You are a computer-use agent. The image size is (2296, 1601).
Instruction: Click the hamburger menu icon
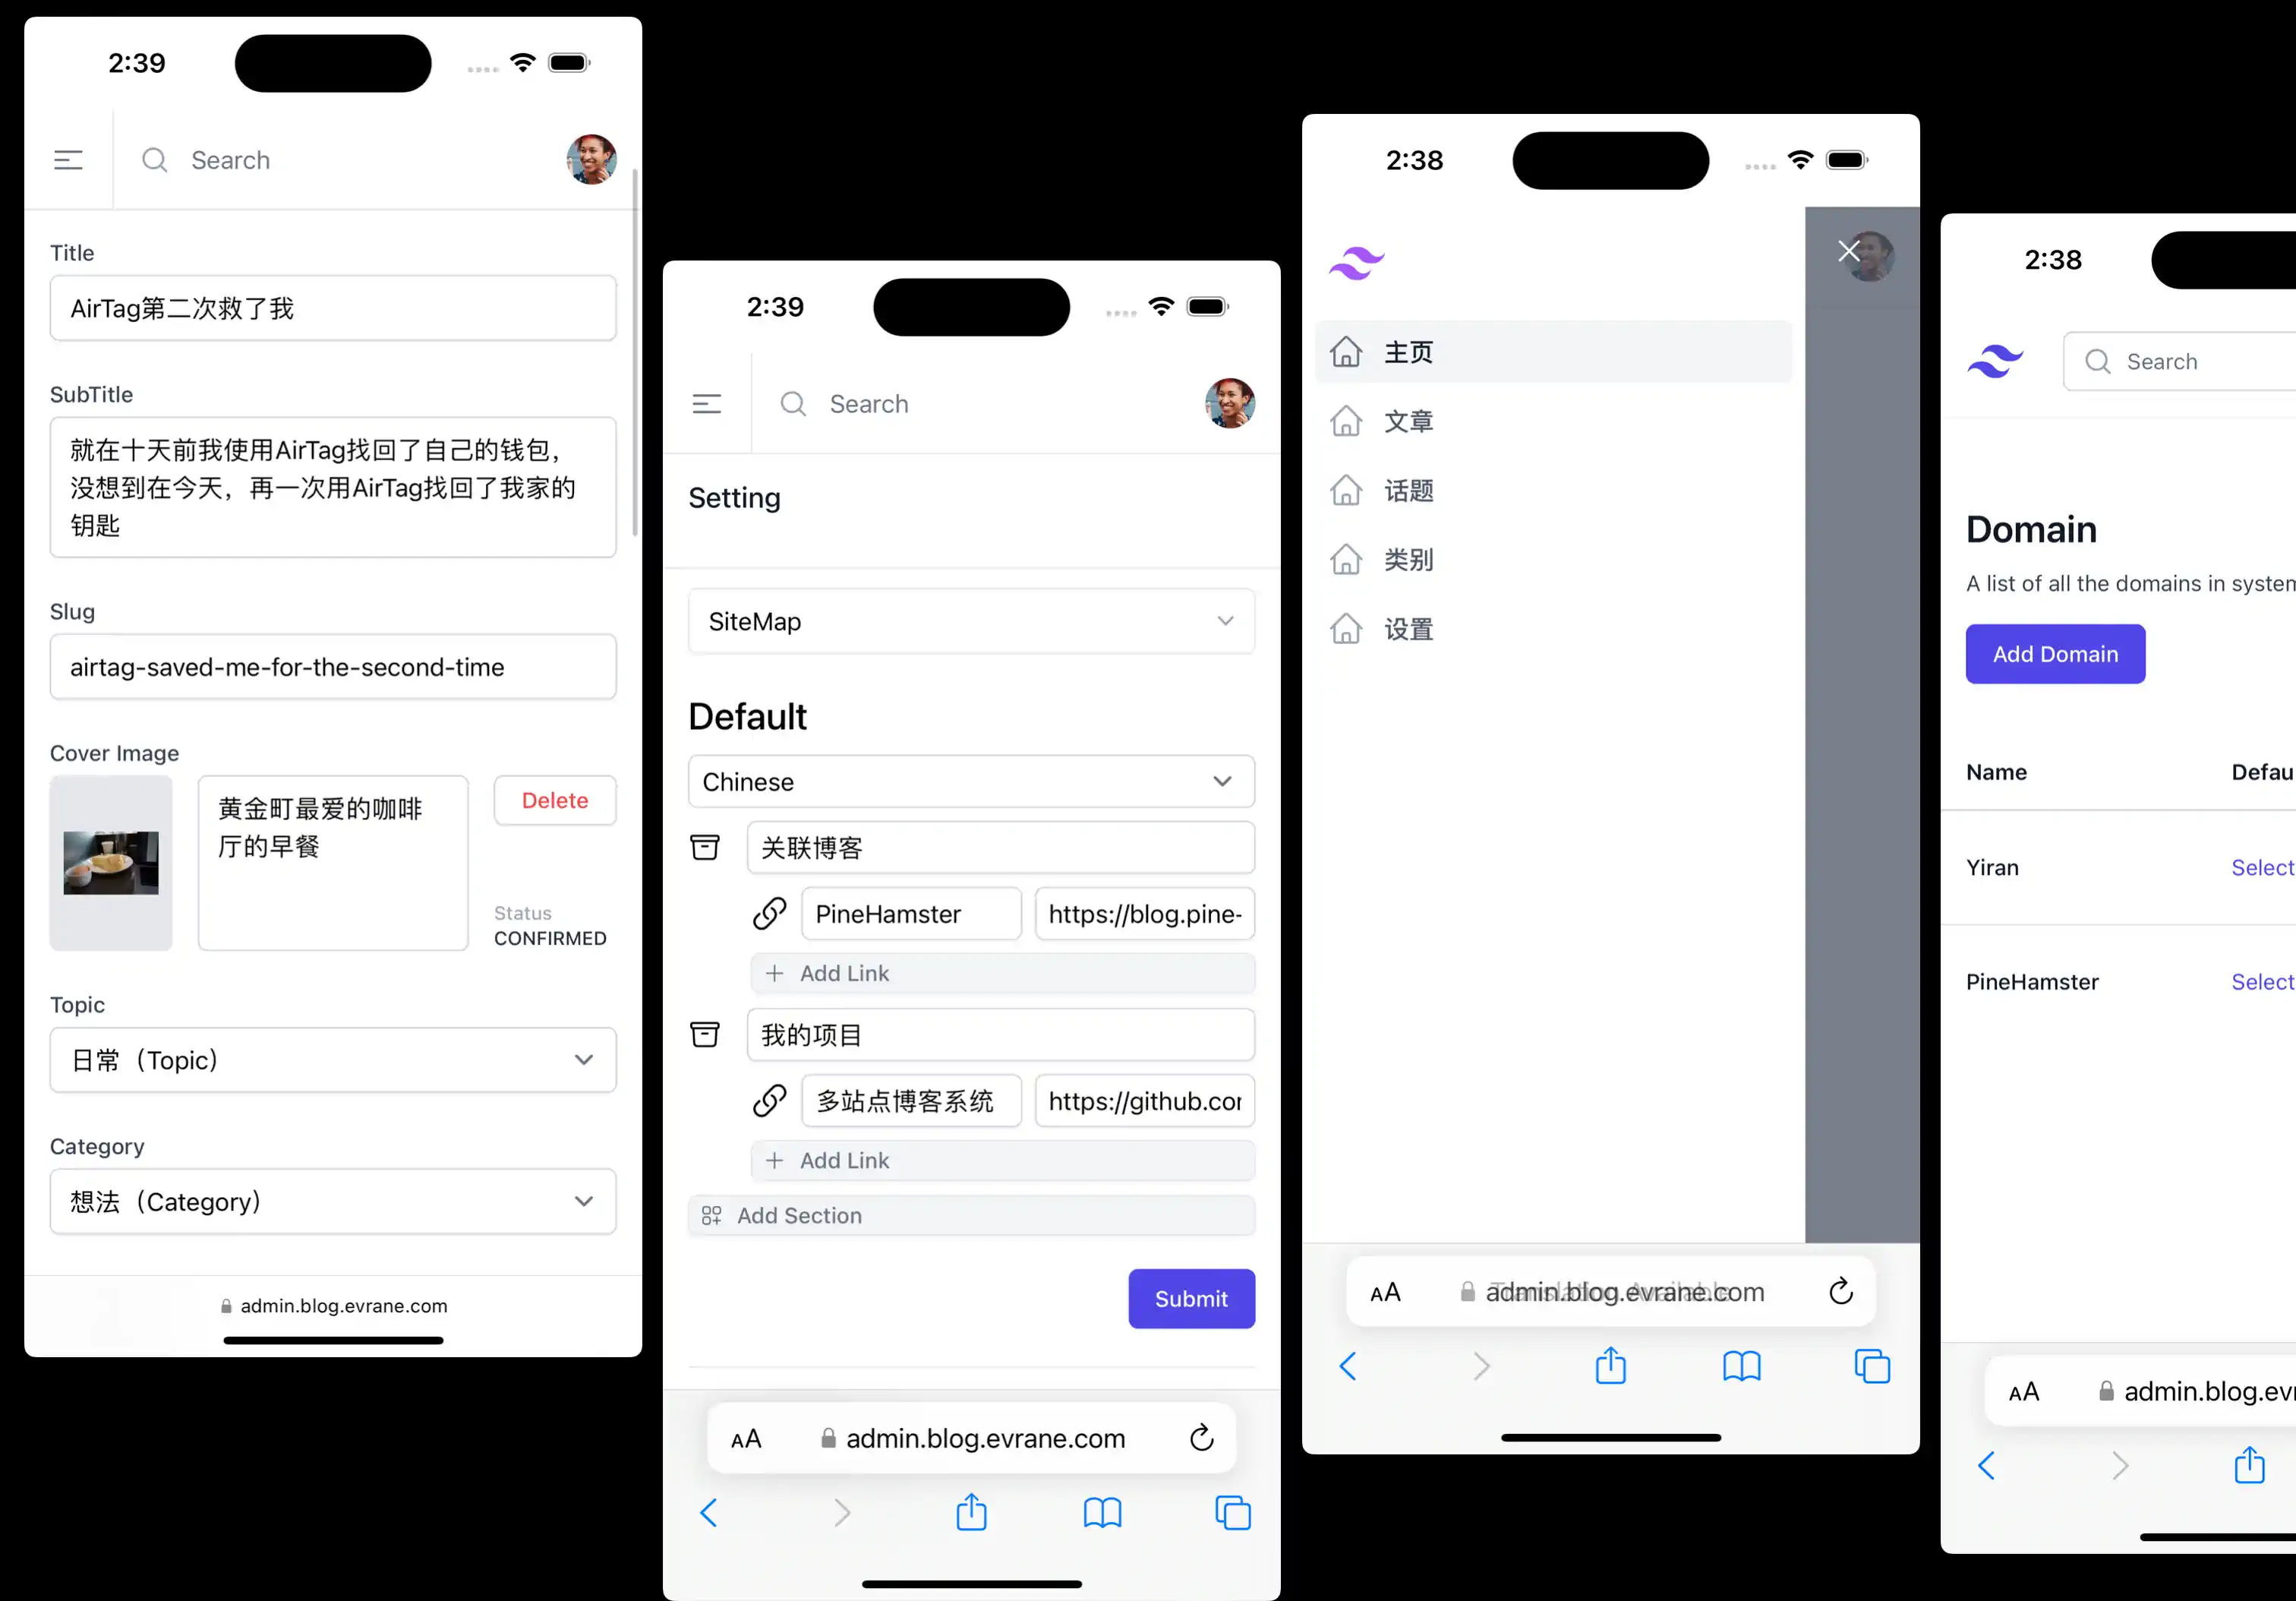70,159
